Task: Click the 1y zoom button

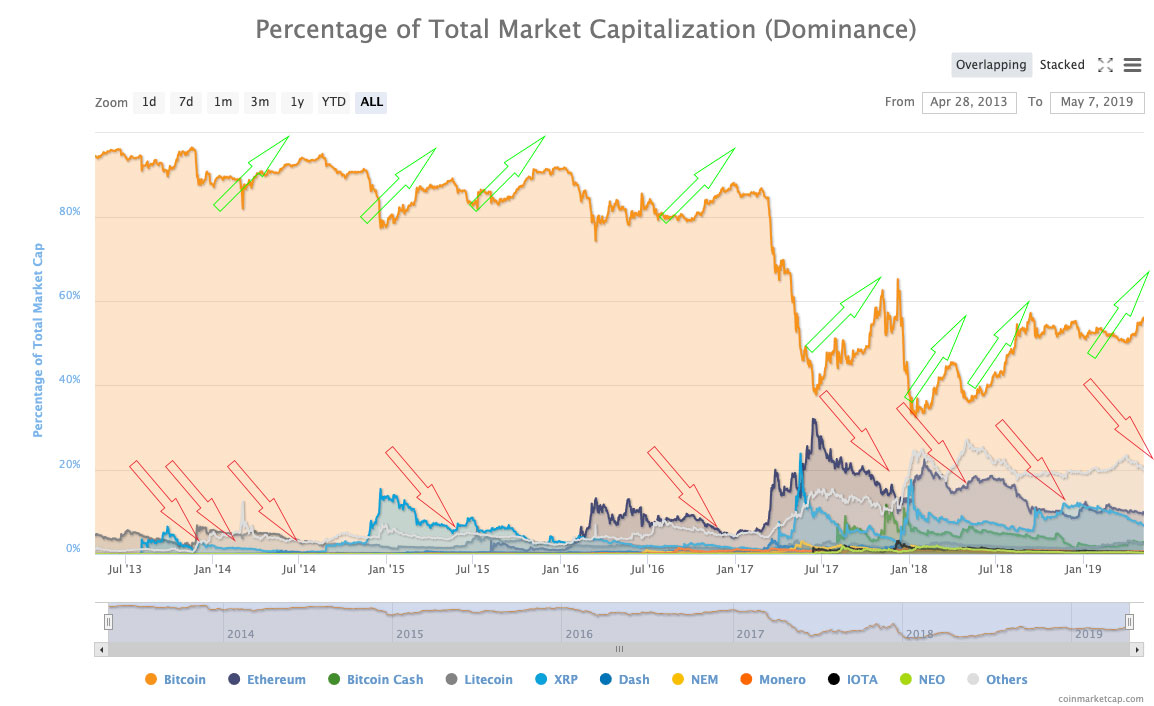Action: (296, 102)
